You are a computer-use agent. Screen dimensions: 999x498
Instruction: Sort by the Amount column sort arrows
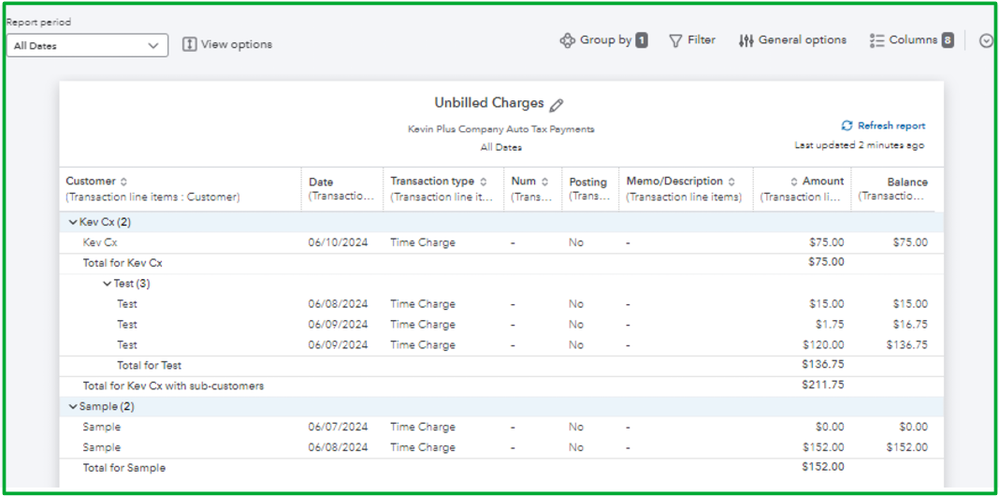tap(794, 181)
